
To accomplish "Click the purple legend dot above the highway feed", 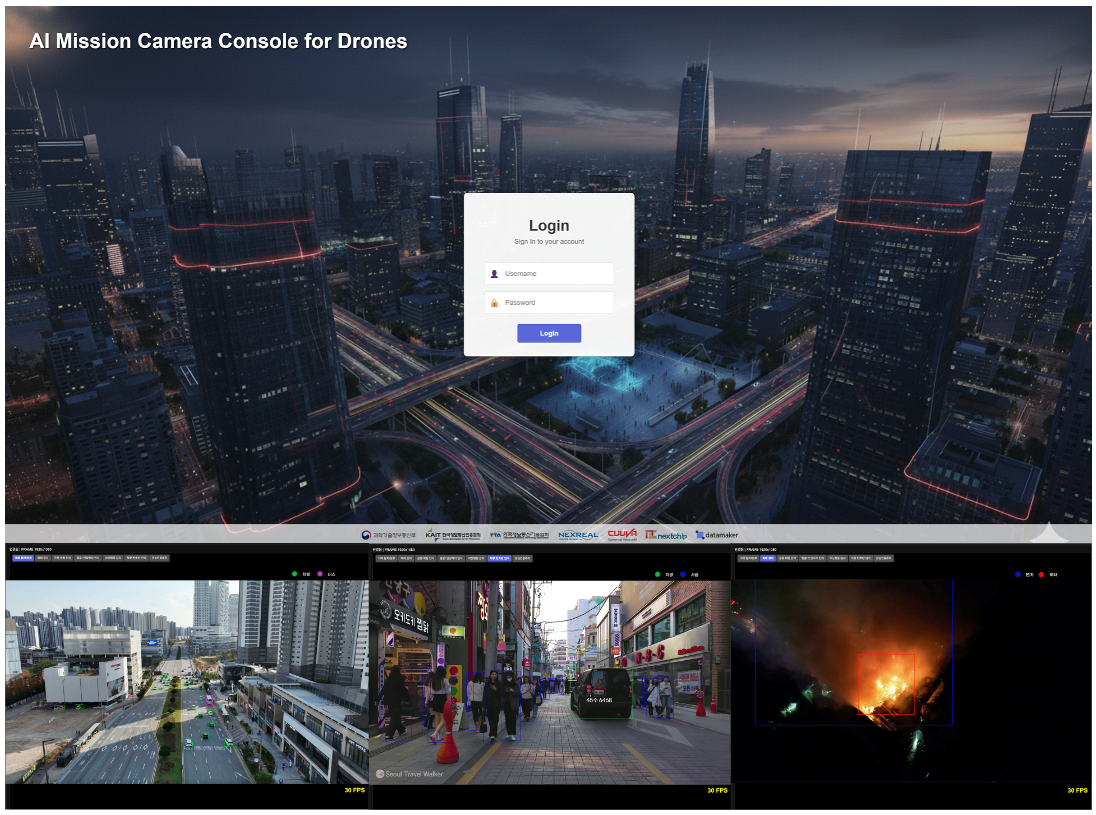I will [x=320, y=574].
